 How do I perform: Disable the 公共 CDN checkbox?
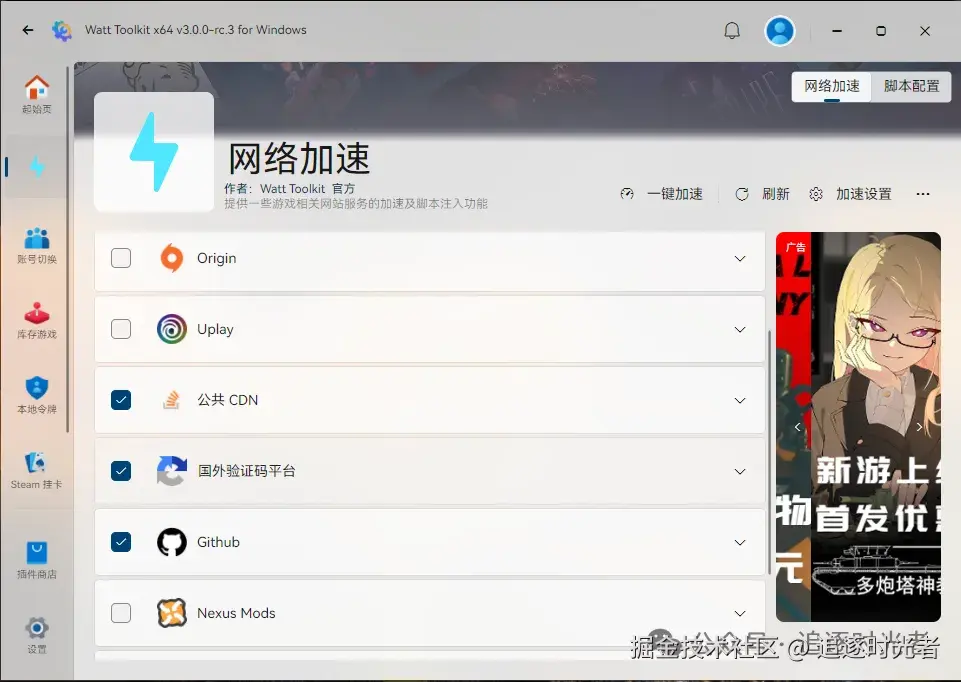click(121, 399)
